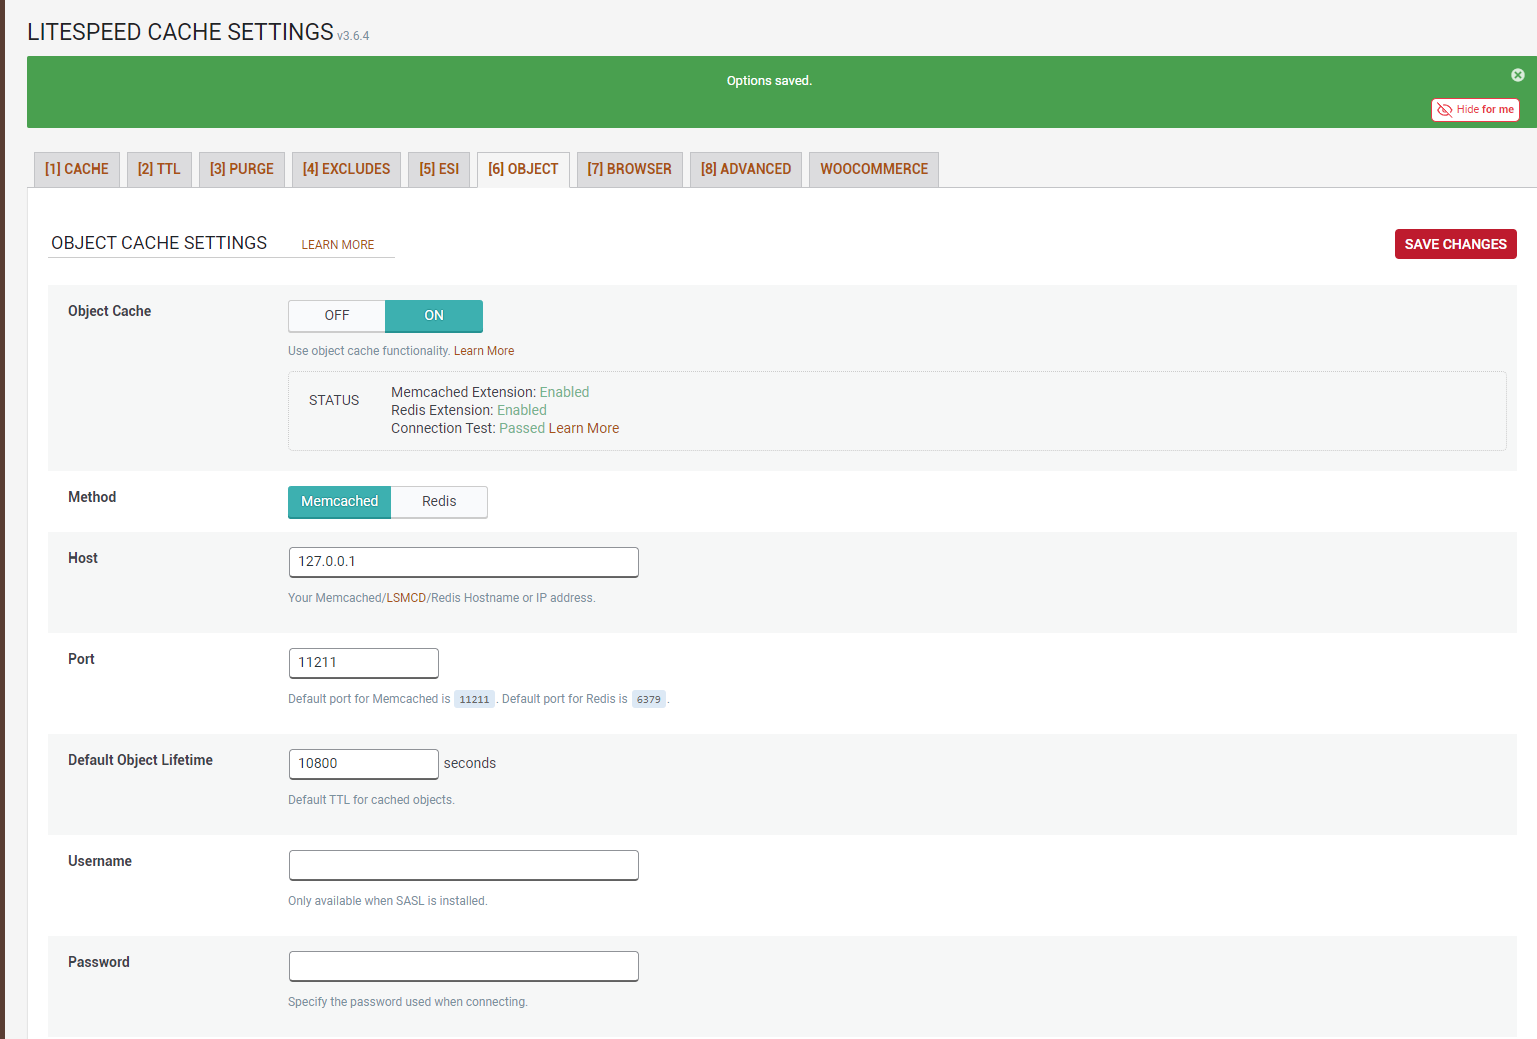Viewport: 1537px width, 1039px height.
Task: Open the Learn More link beside heading
Action: pyautogui.click(x=338, y=245)
